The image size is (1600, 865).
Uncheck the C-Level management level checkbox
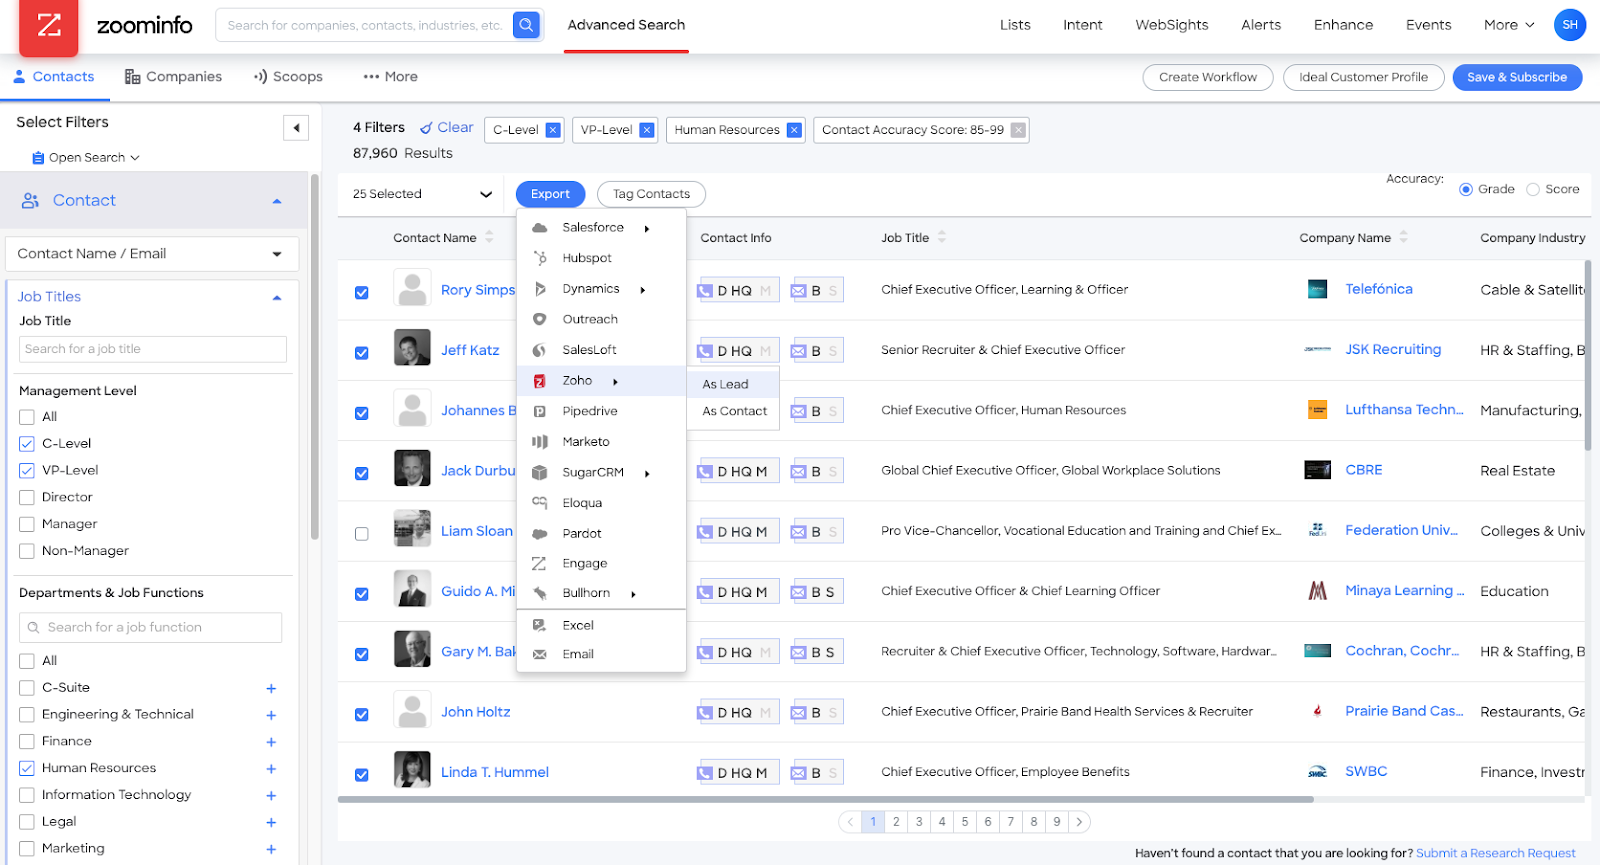pyautogui.click(x=27, y=444)
